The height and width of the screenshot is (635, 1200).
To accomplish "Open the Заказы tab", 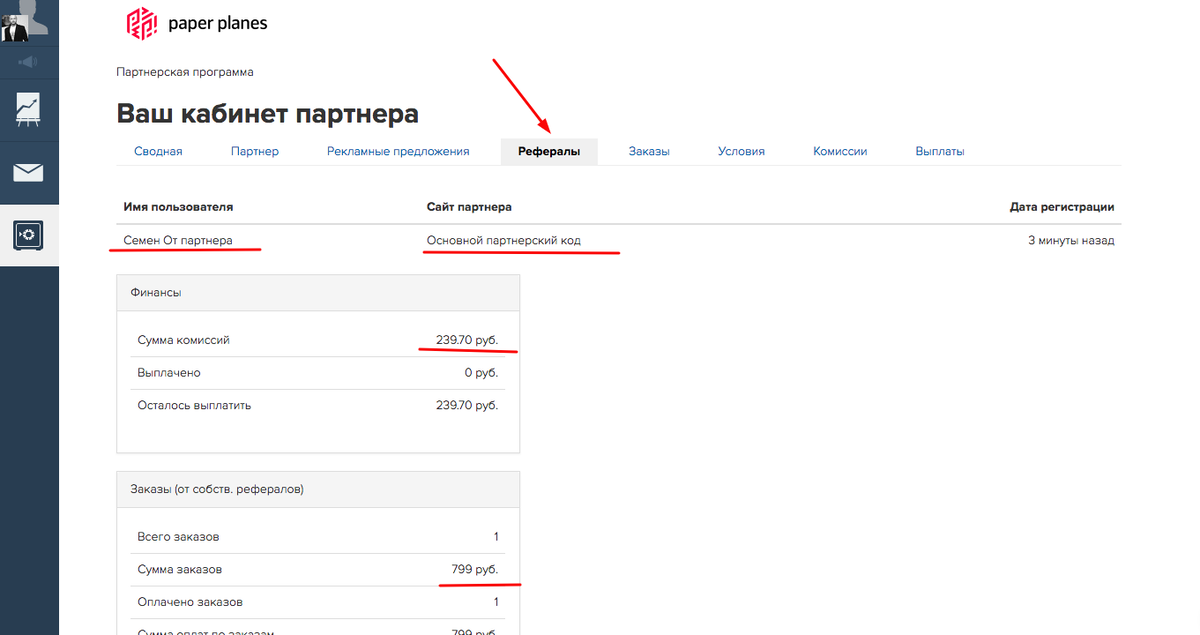I will [x=649, y=151].
